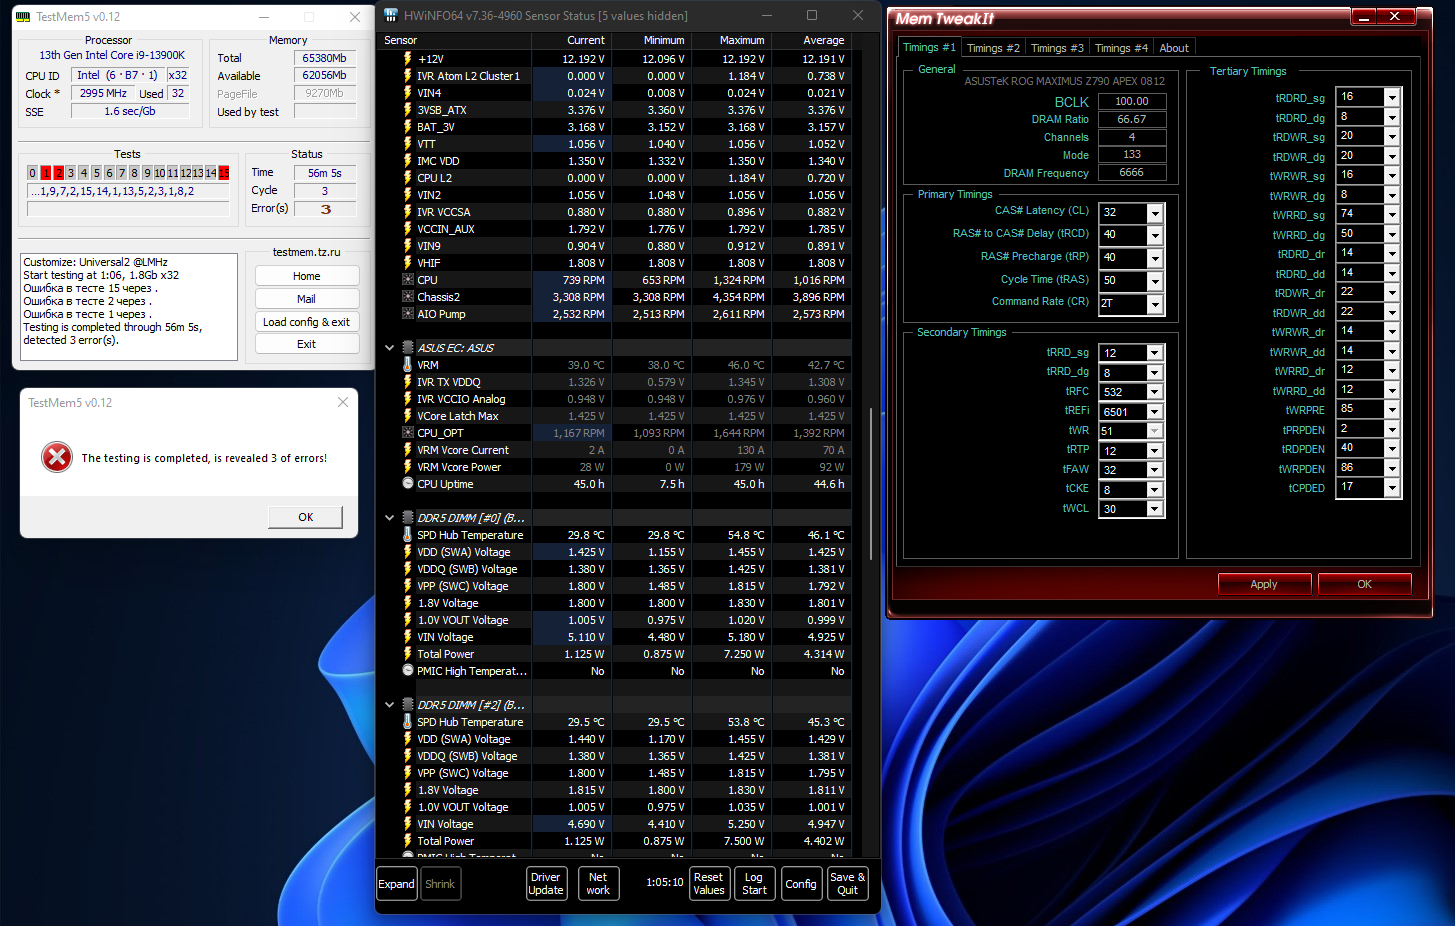
Task: Click the CPU_OPT fan icon
Action: tap(407, 433)
